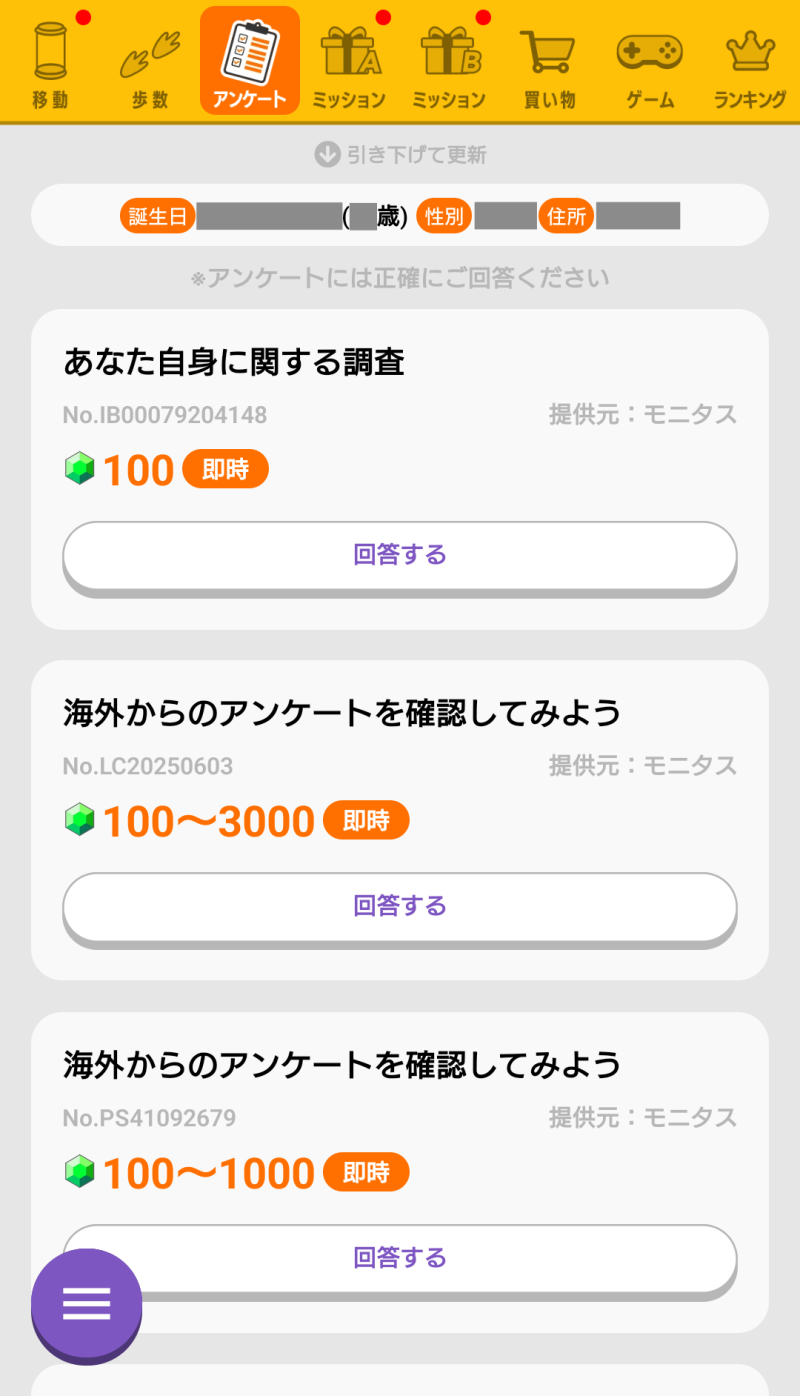Tap the 性別 profile label

click(x=443, y=216)
